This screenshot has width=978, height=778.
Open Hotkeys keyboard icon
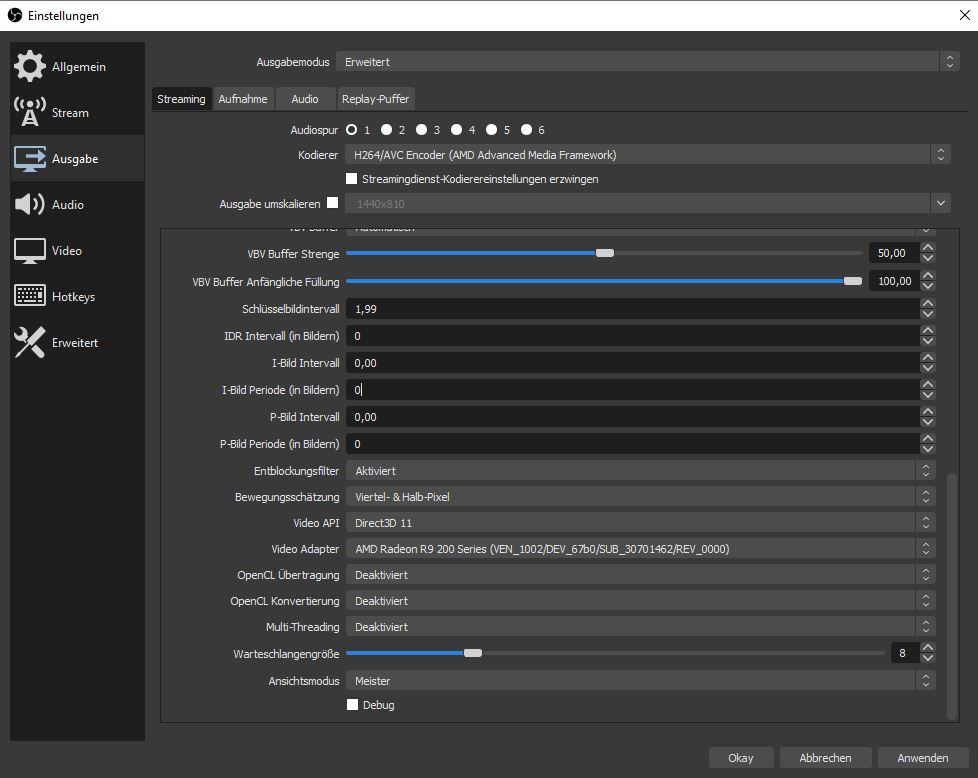[x=30, y=297]
